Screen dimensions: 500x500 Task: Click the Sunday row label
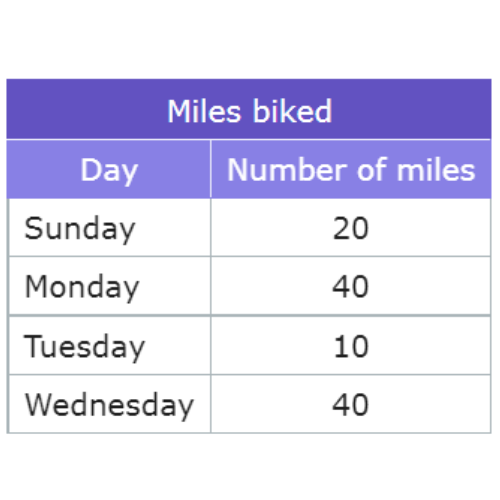pyautogui.click(x=80, y=229)
